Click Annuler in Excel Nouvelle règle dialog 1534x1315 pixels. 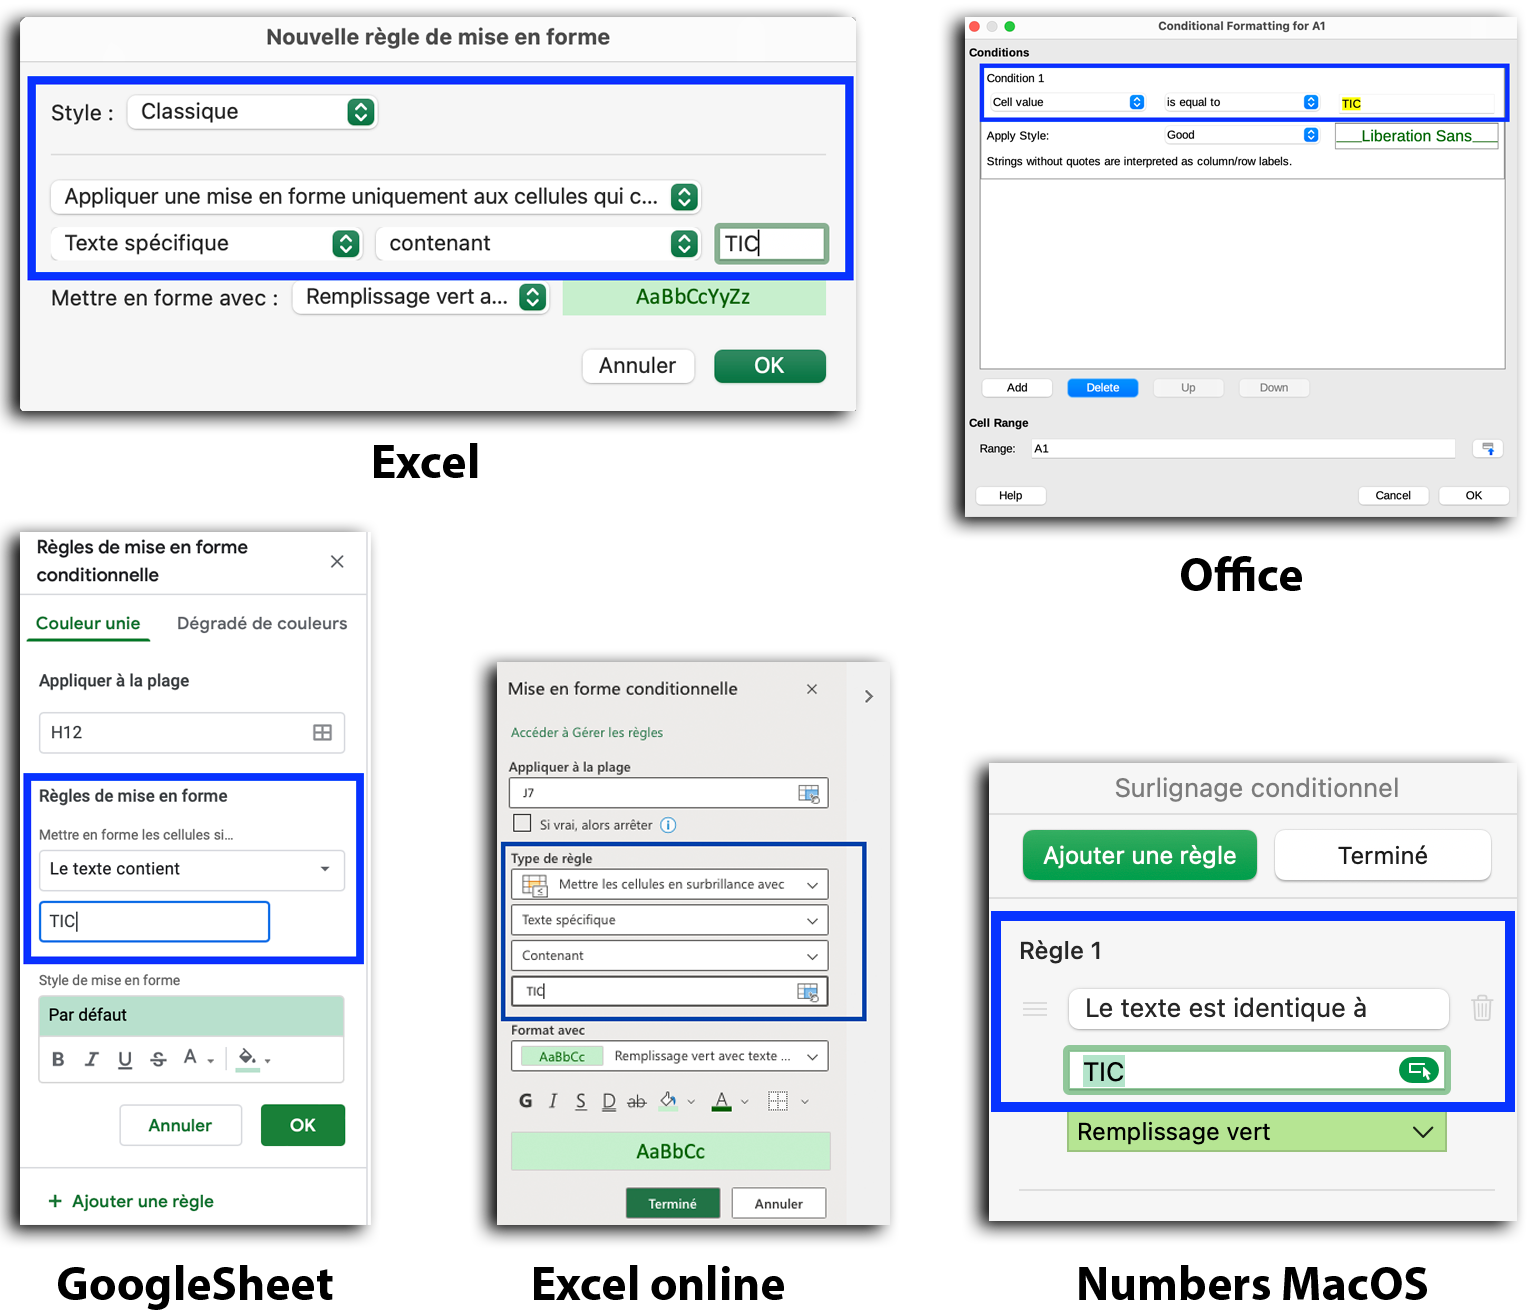tap(638, 366)
